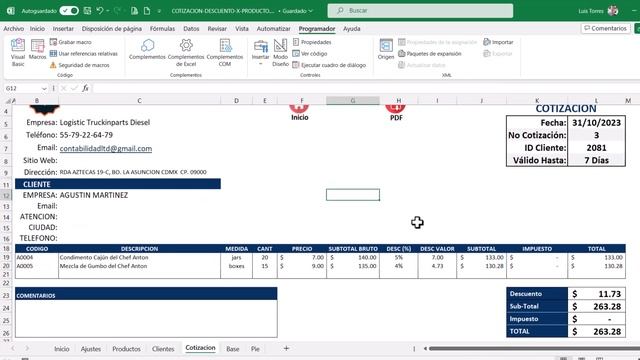Expand the quick access toolbar customize arrow
The width and height of the screenshot is (640, 360).
click(159, 11)
